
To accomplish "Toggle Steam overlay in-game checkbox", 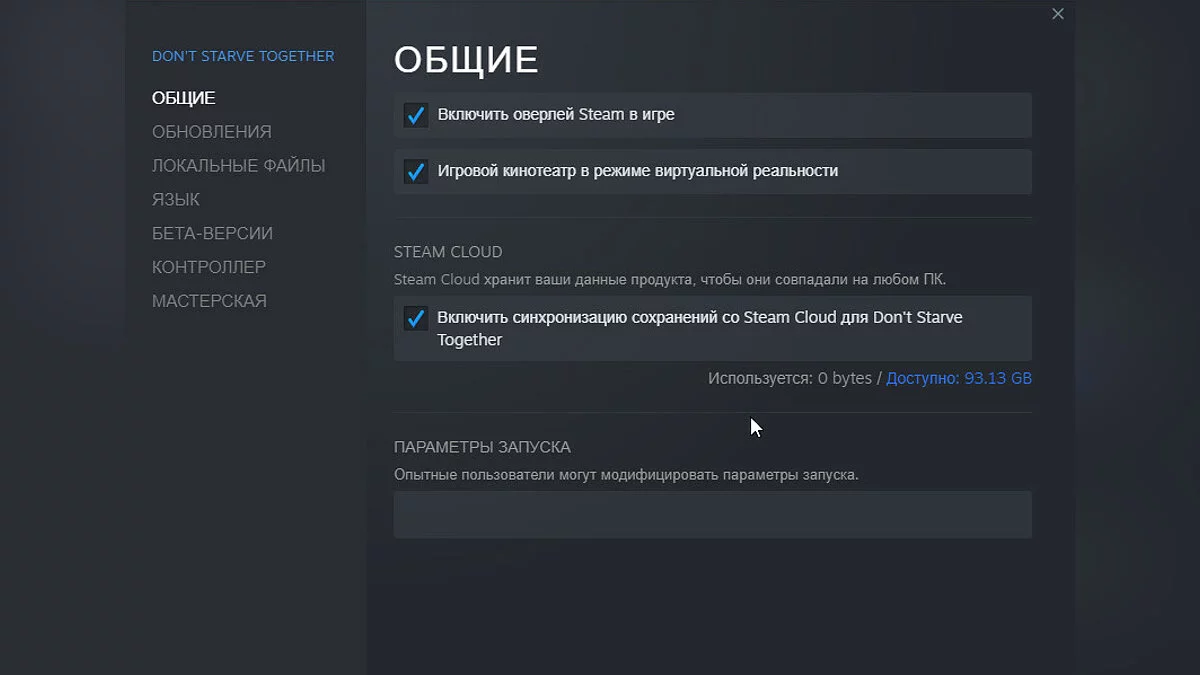I will [416, 115].
